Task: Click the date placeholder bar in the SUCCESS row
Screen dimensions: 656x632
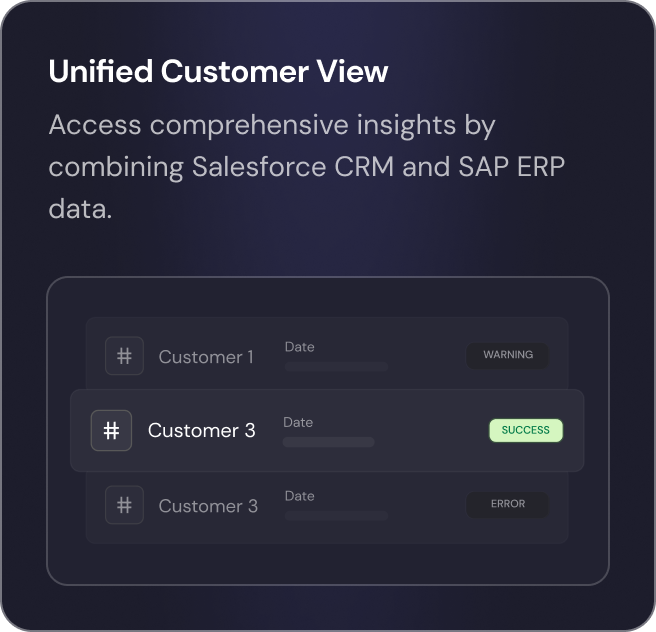Action: [328, 442]
